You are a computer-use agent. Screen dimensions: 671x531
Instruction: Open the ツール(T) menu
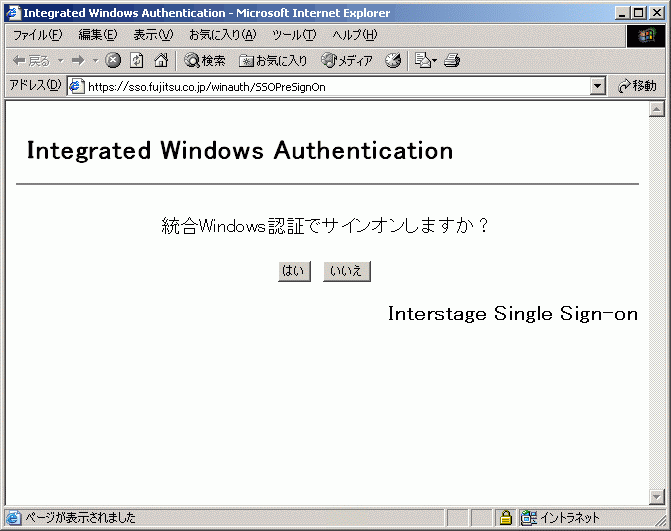294,35
